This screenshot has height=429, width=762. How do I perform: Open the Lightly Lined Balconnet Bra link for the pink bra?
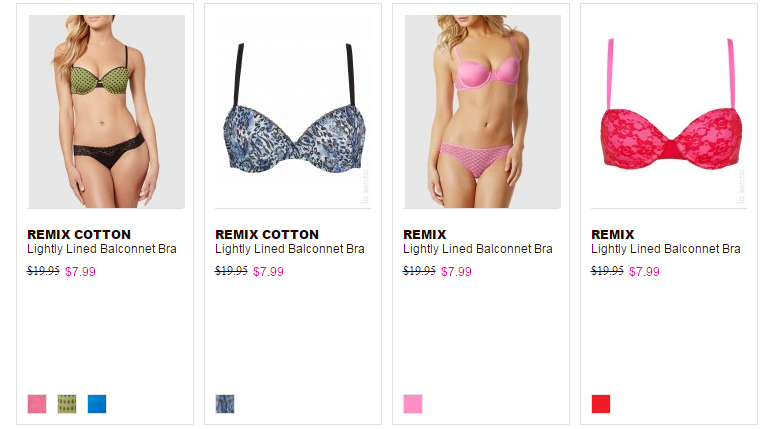[478, 249]
